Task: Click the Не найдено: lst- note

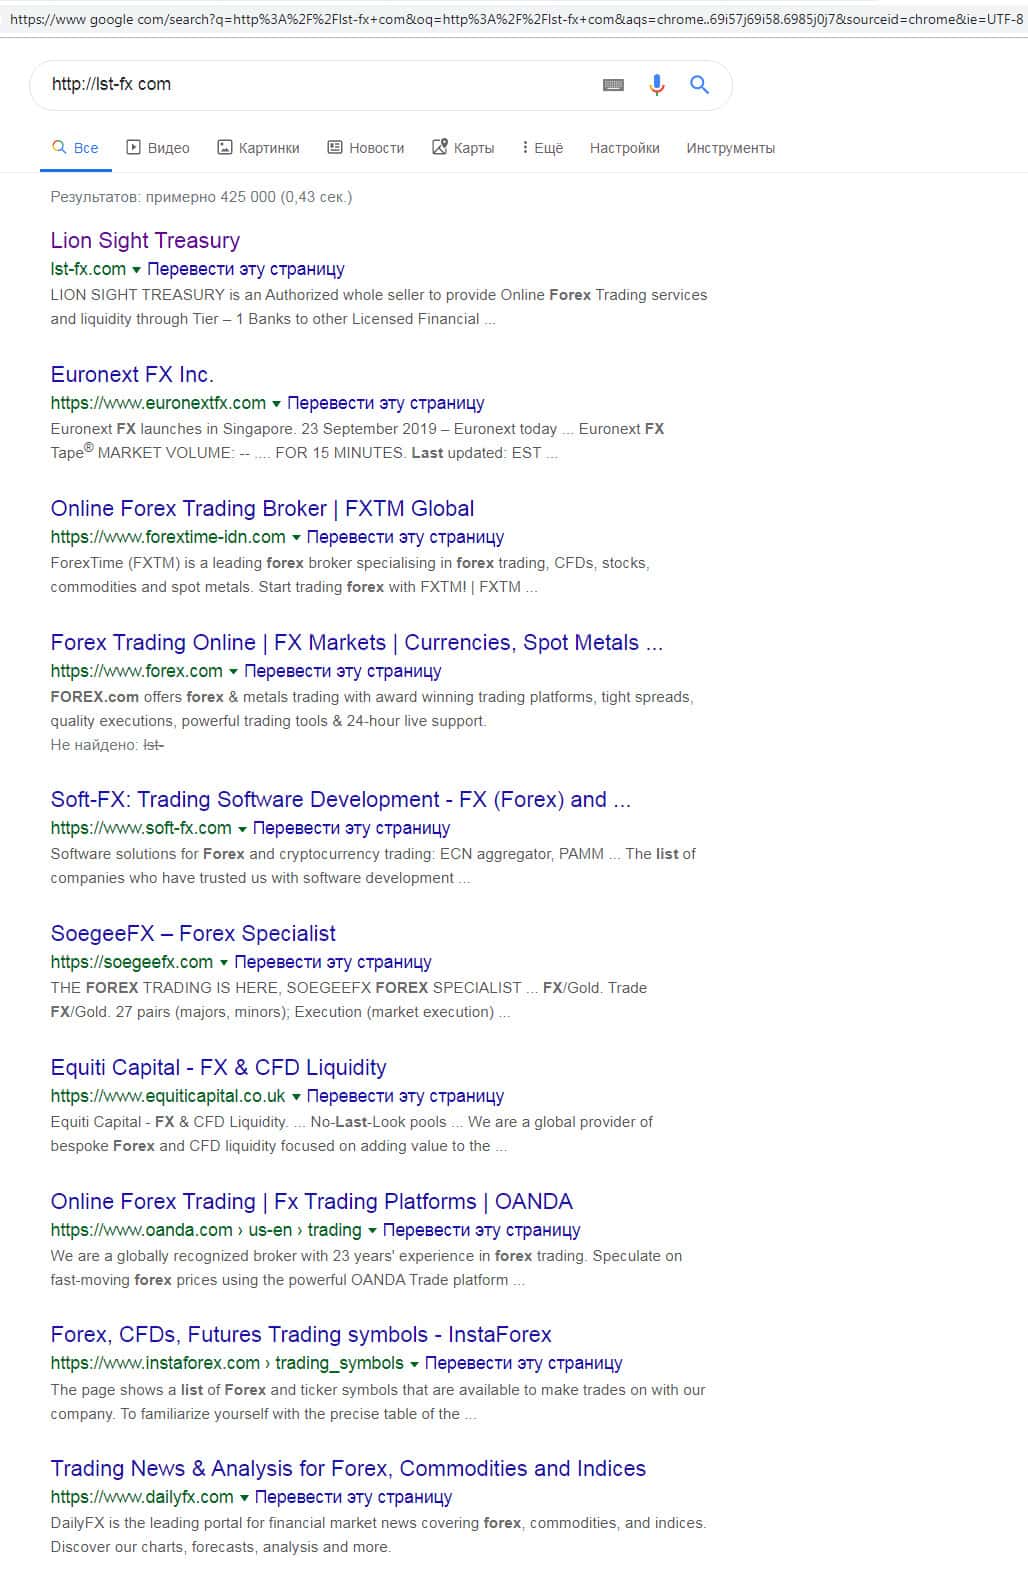Action: pyautogui.click(x=107, y=745)
